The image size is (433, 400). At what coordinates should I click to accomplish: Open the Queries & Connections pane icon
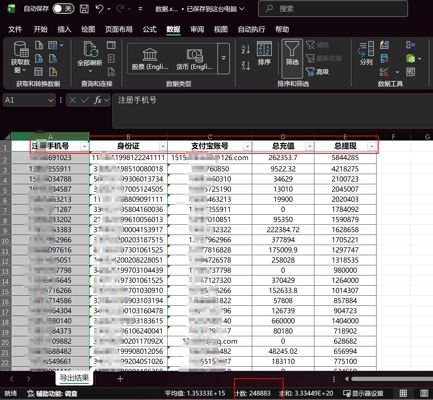tap(111, 45)
